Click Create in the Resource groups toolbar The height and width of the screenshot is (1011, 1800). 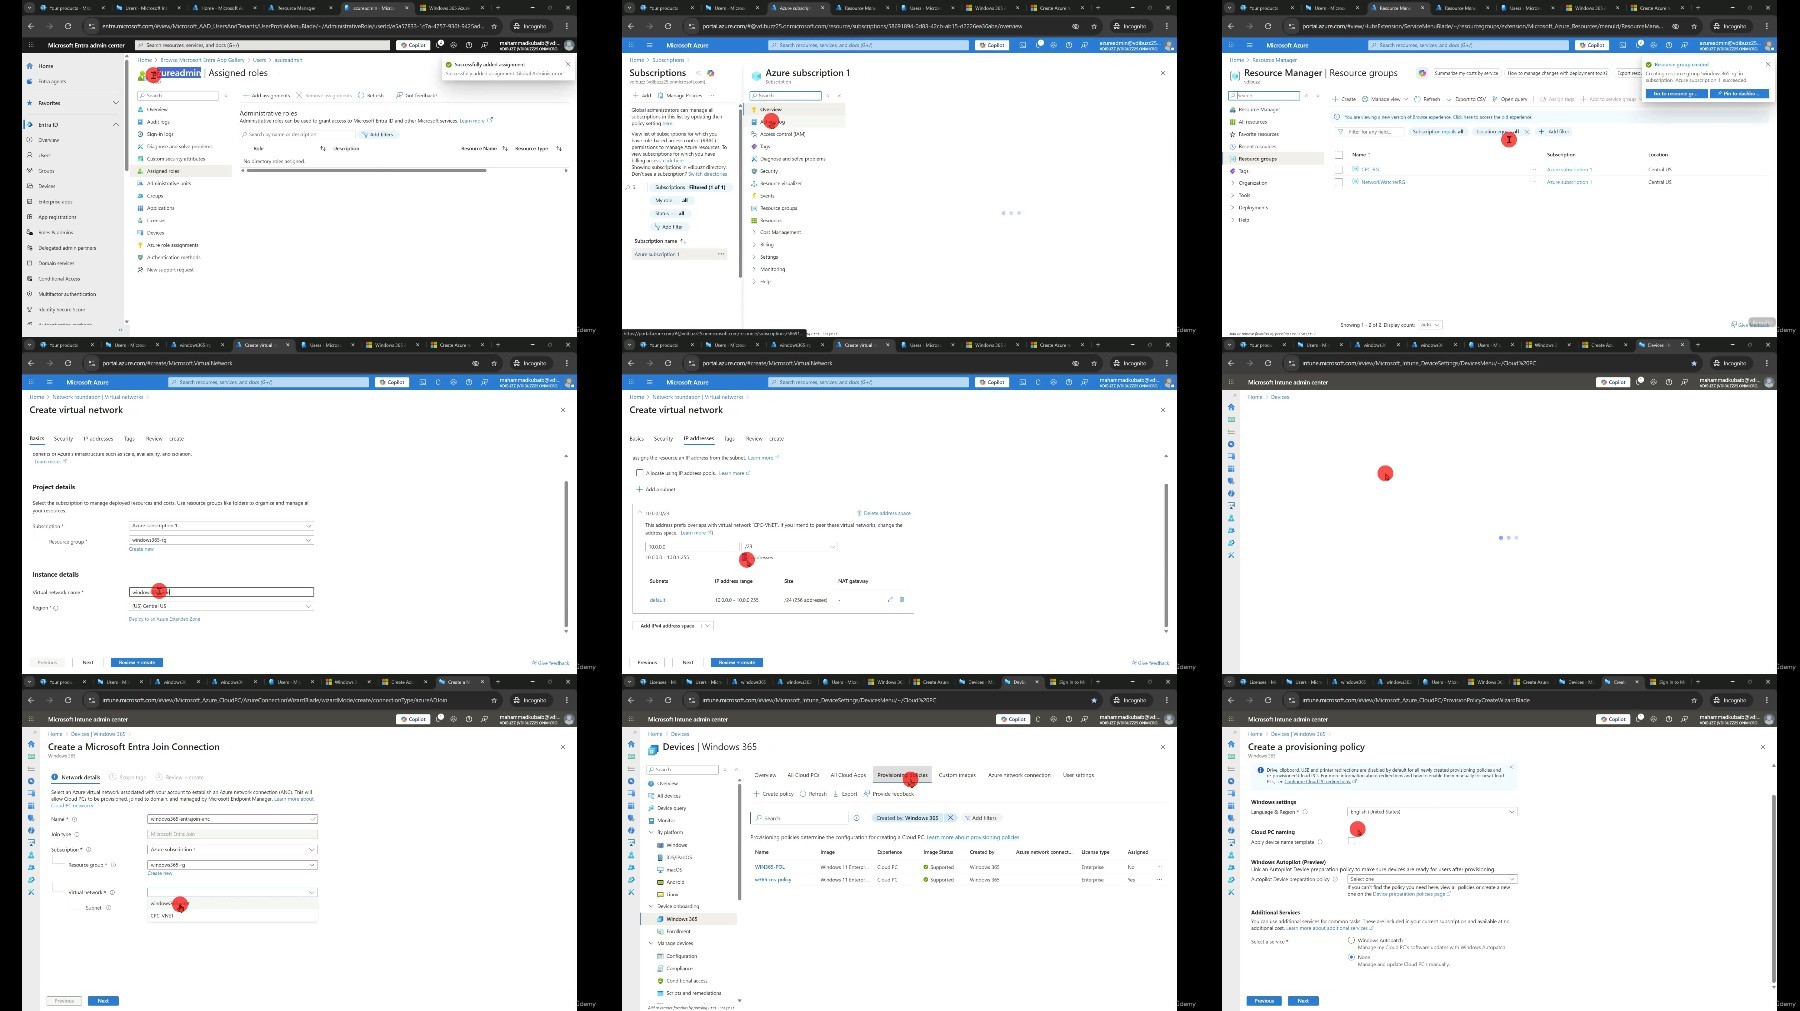pos(1345,99)
